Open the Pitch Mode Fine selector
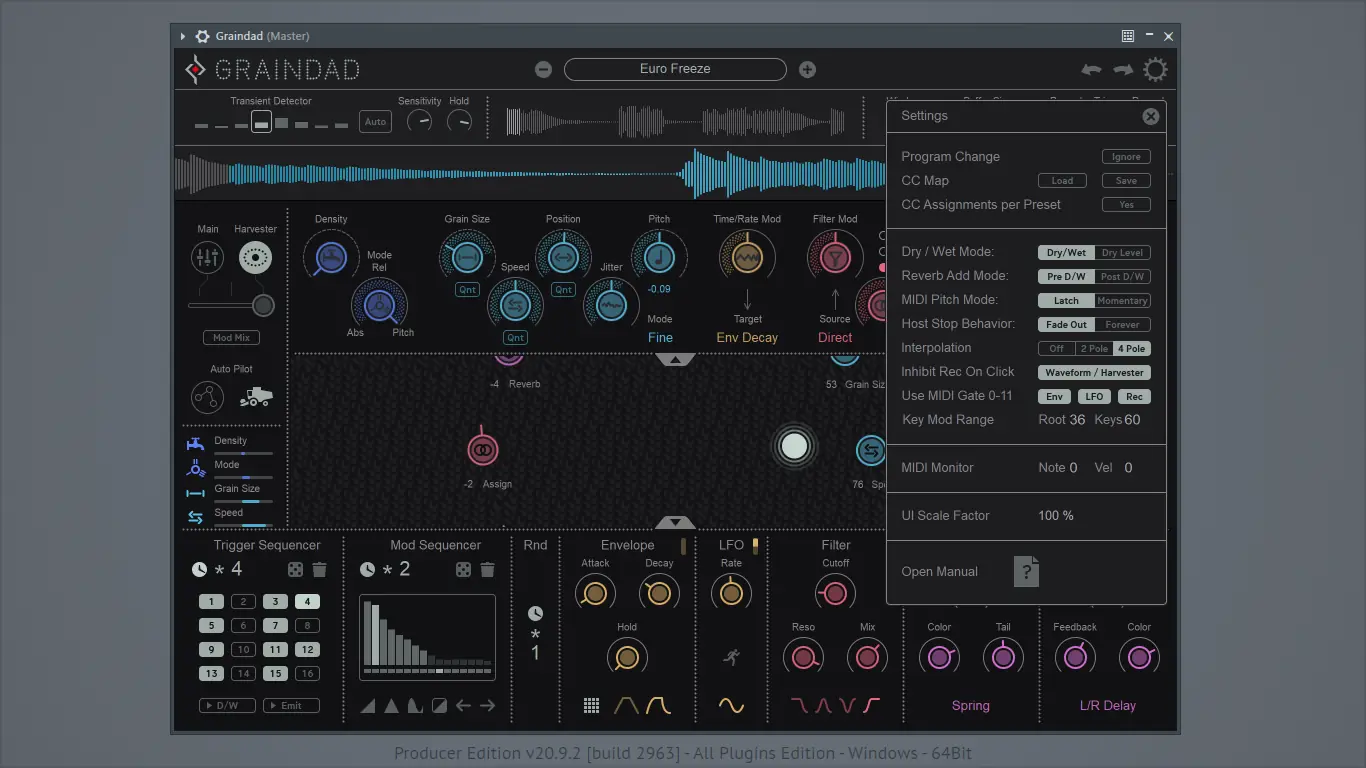The width and height of the screenshot is (1366, 768). click(x=660, y=338)
